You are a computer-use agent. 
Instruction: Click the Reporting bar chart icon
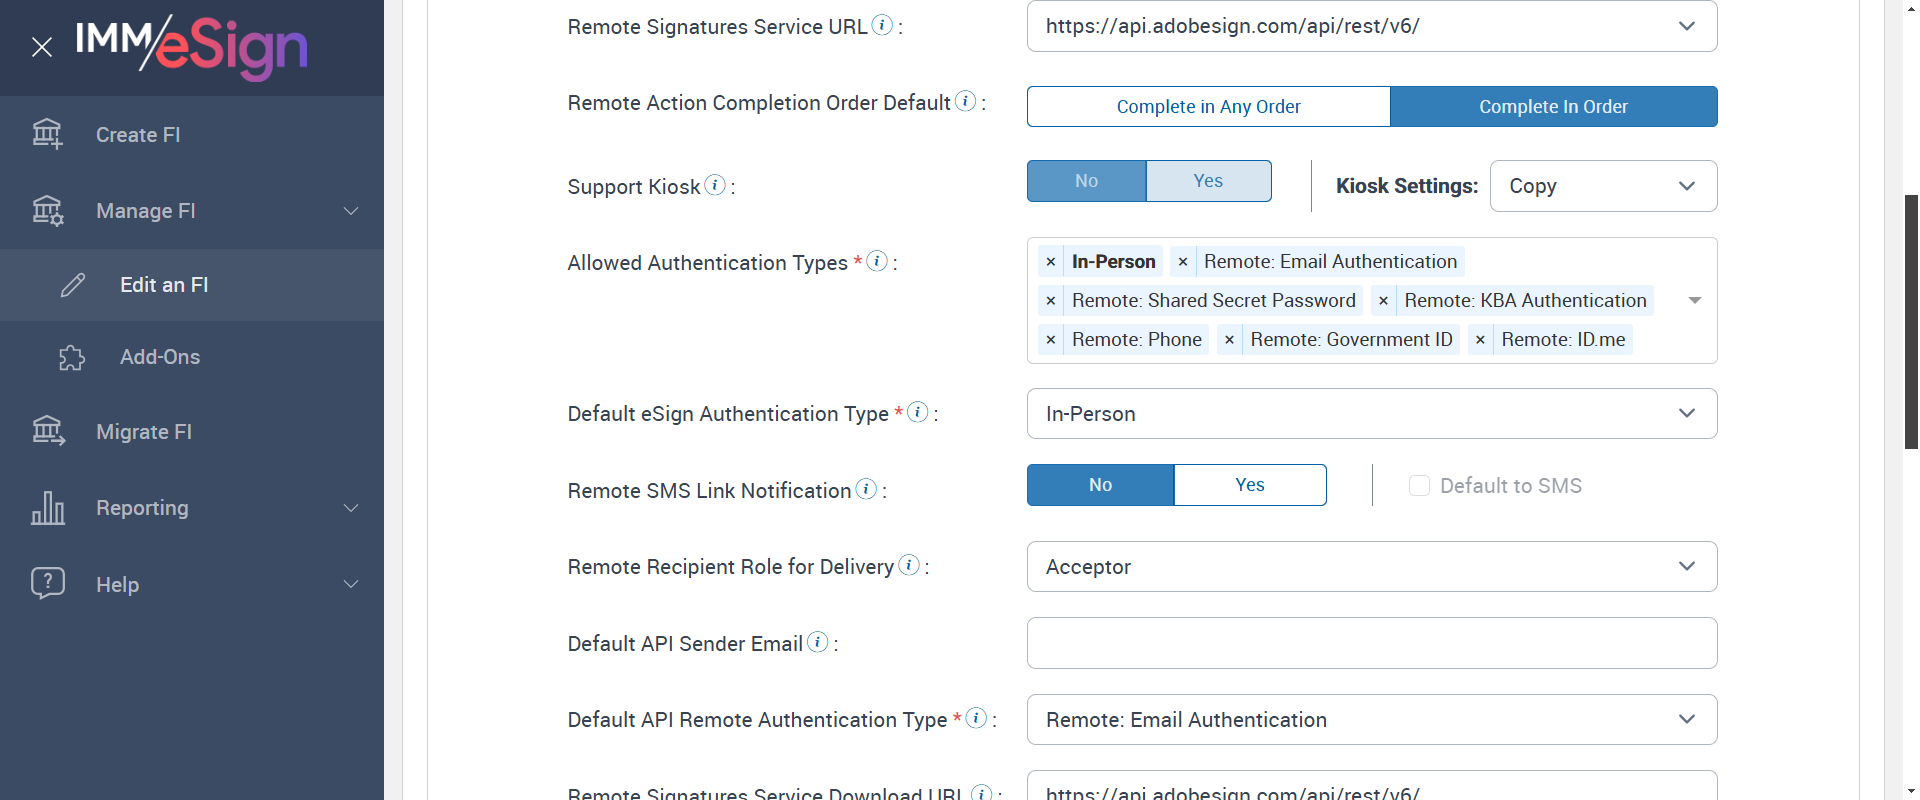coord(47,508)
